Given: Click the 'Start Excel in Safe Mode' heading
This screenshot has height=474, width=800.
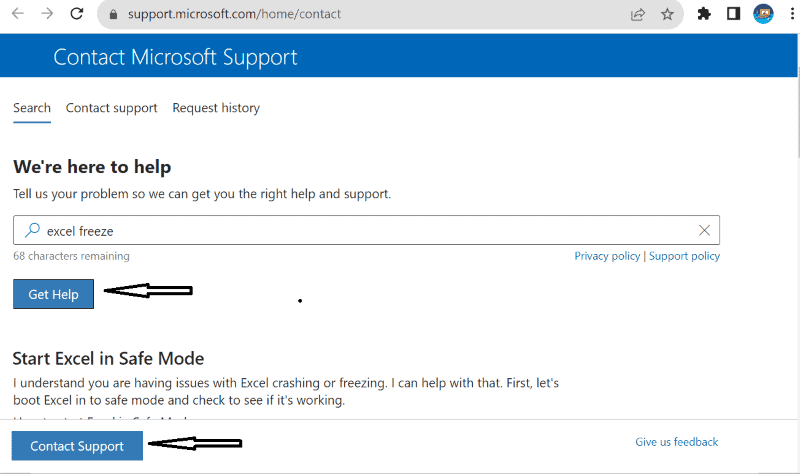Looking at the screenshot, I should coord(108,359).
